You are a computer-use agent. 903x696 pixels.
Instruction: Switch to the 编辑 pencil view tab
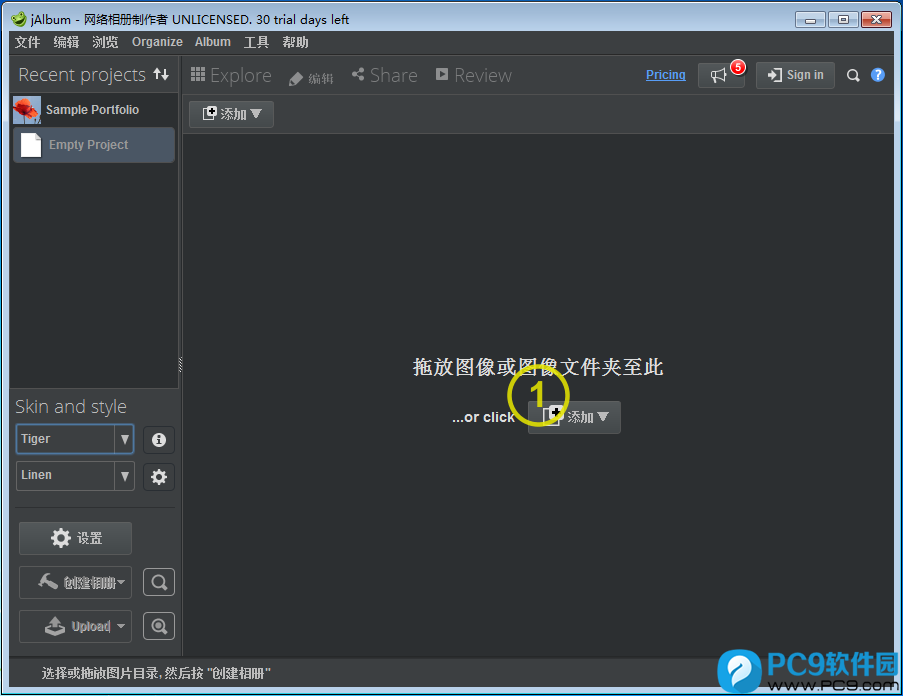[x=311, y=78]
